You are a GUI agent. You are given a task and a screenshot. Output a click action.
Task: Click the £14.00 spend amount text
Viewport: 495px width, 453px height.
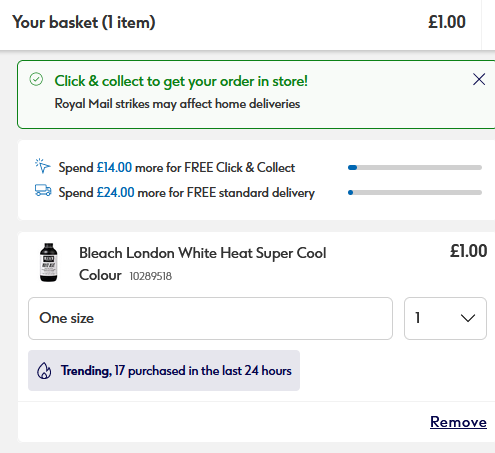pyautogui.click(x=114, y=167)
